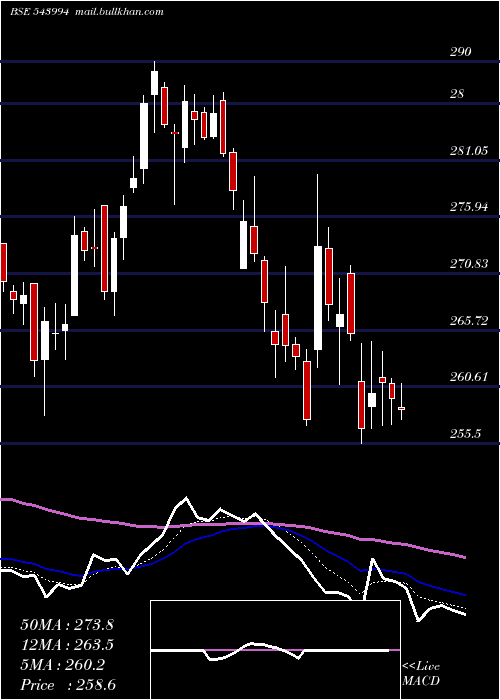Click the 270.83 price axis label

tap(468, 264)
